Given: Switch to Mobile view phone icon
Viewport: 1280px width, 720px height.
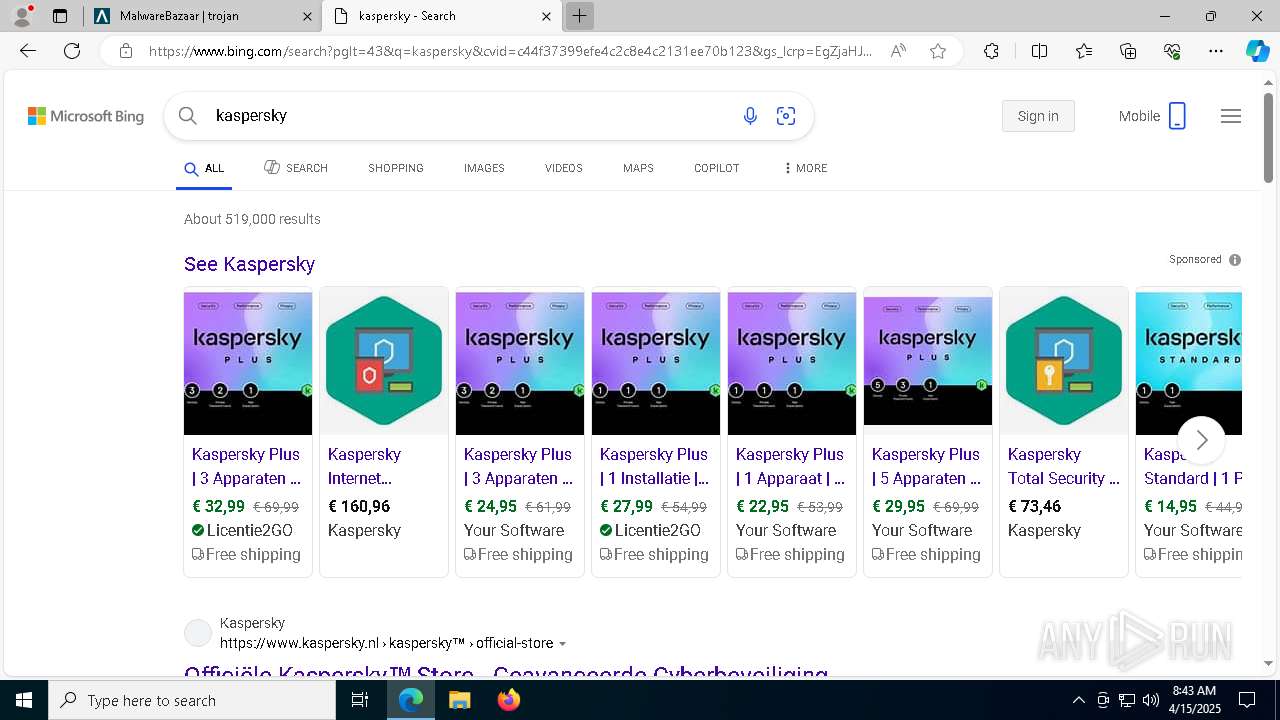Looking at the screenshot, I should (x=1177, y=116).
